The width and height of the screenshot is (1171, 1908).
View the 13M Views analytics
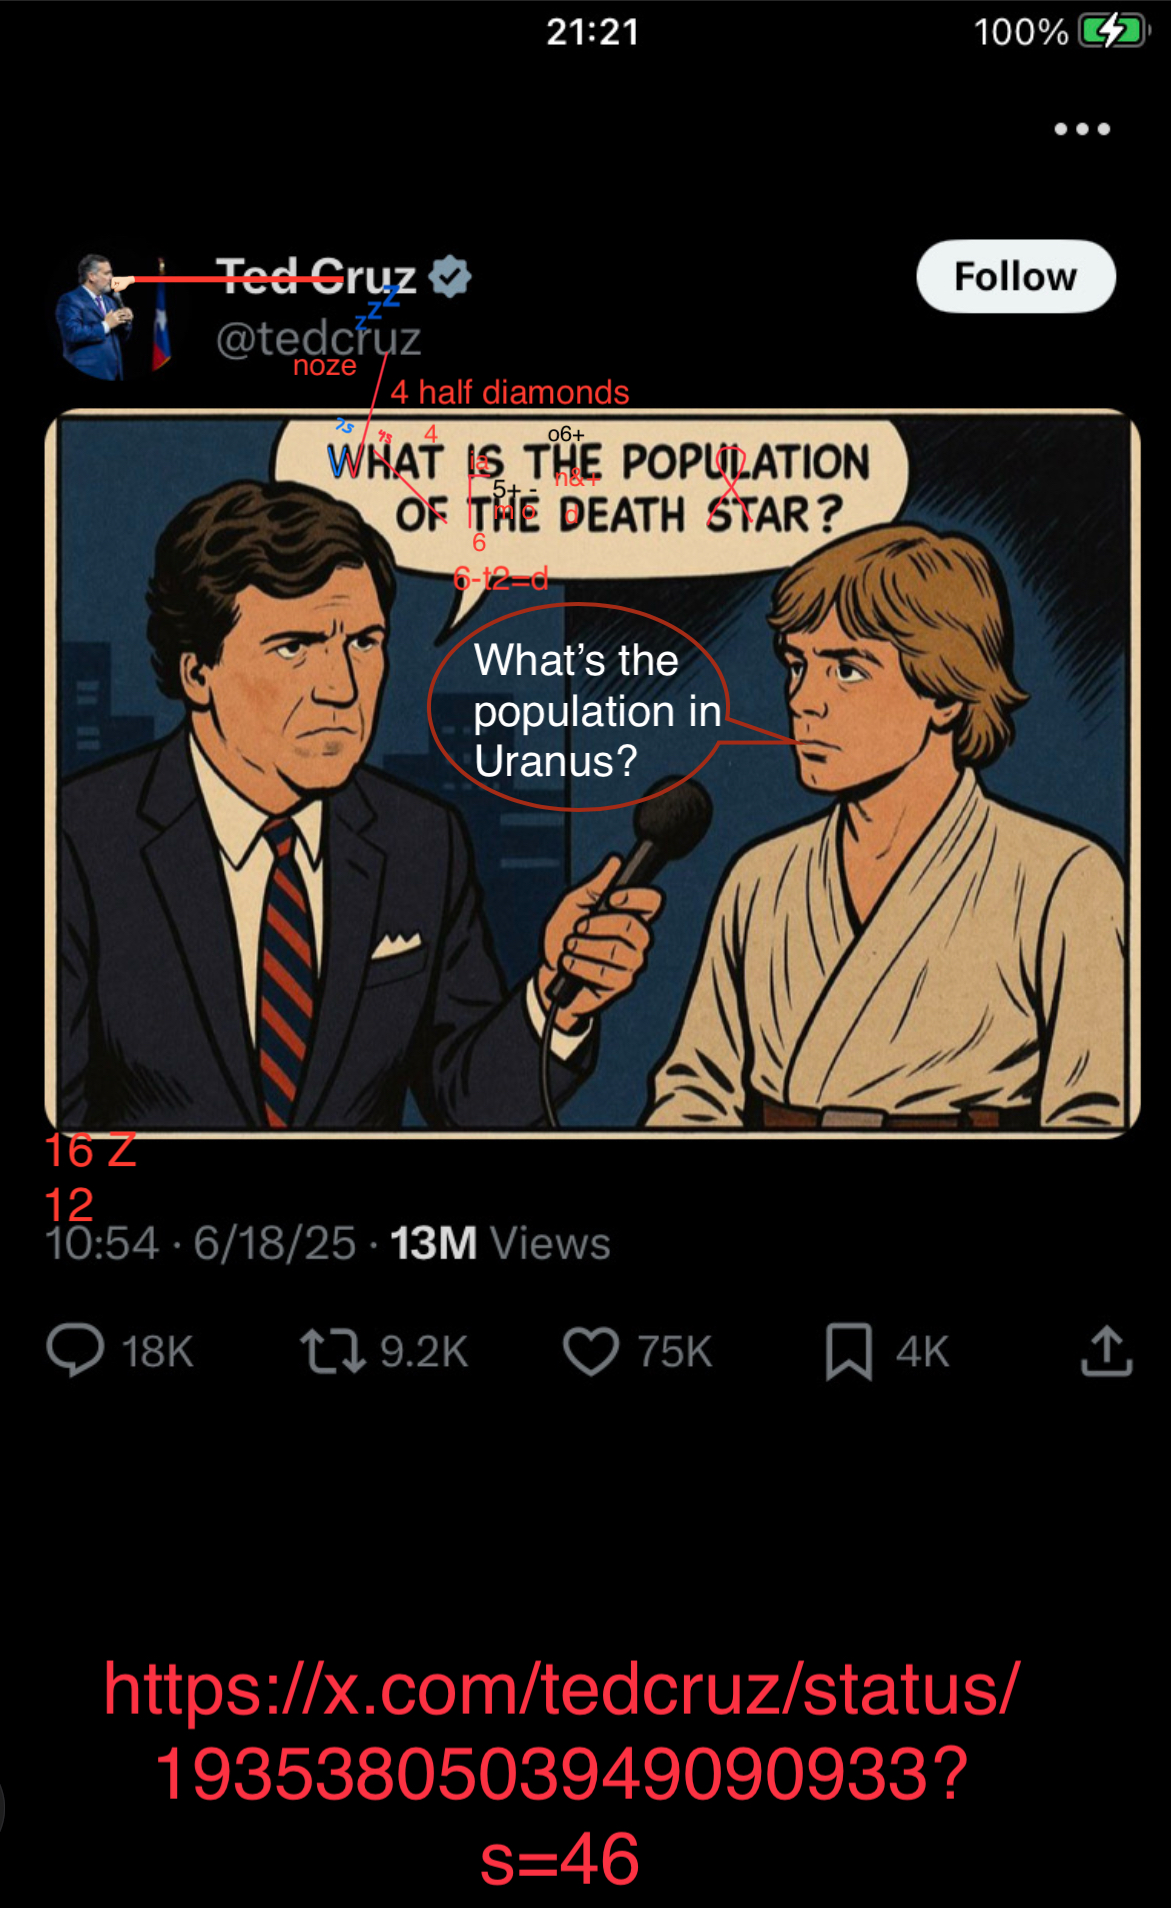coord(500,1244)
